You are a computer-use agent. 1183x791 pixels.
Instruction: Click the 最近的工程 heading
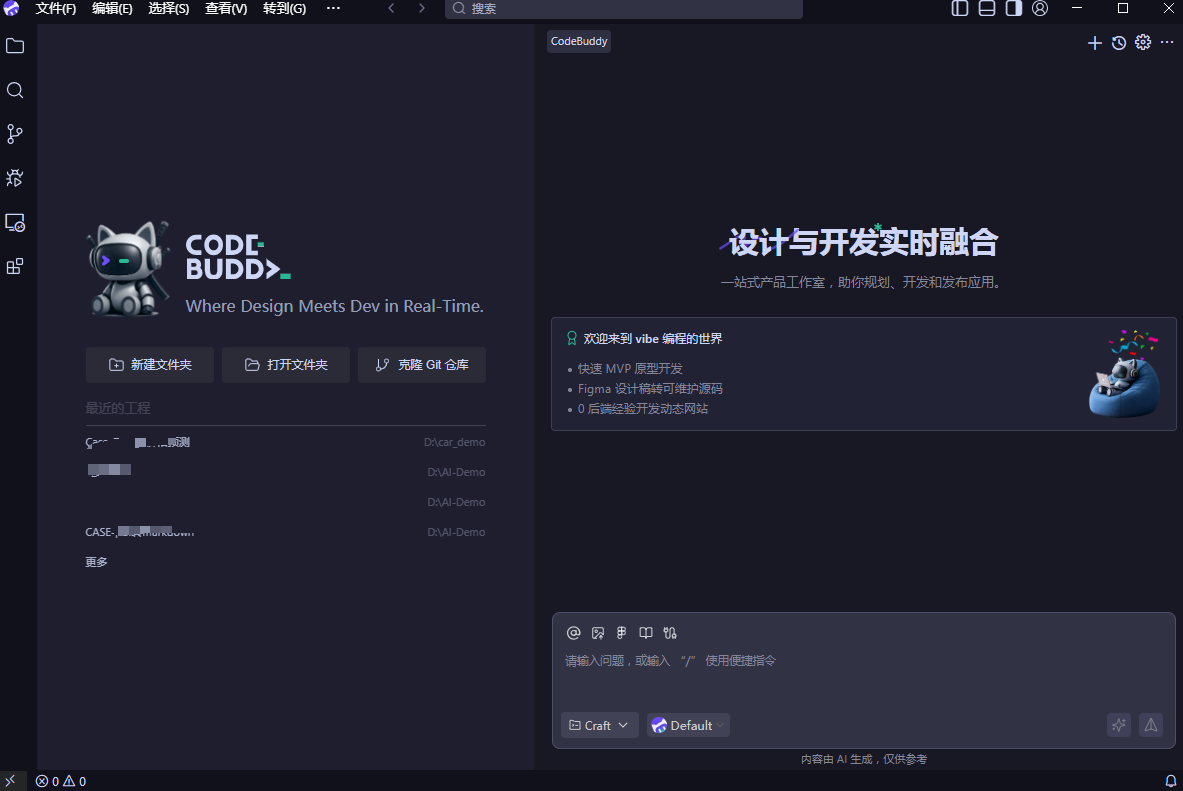118,408
